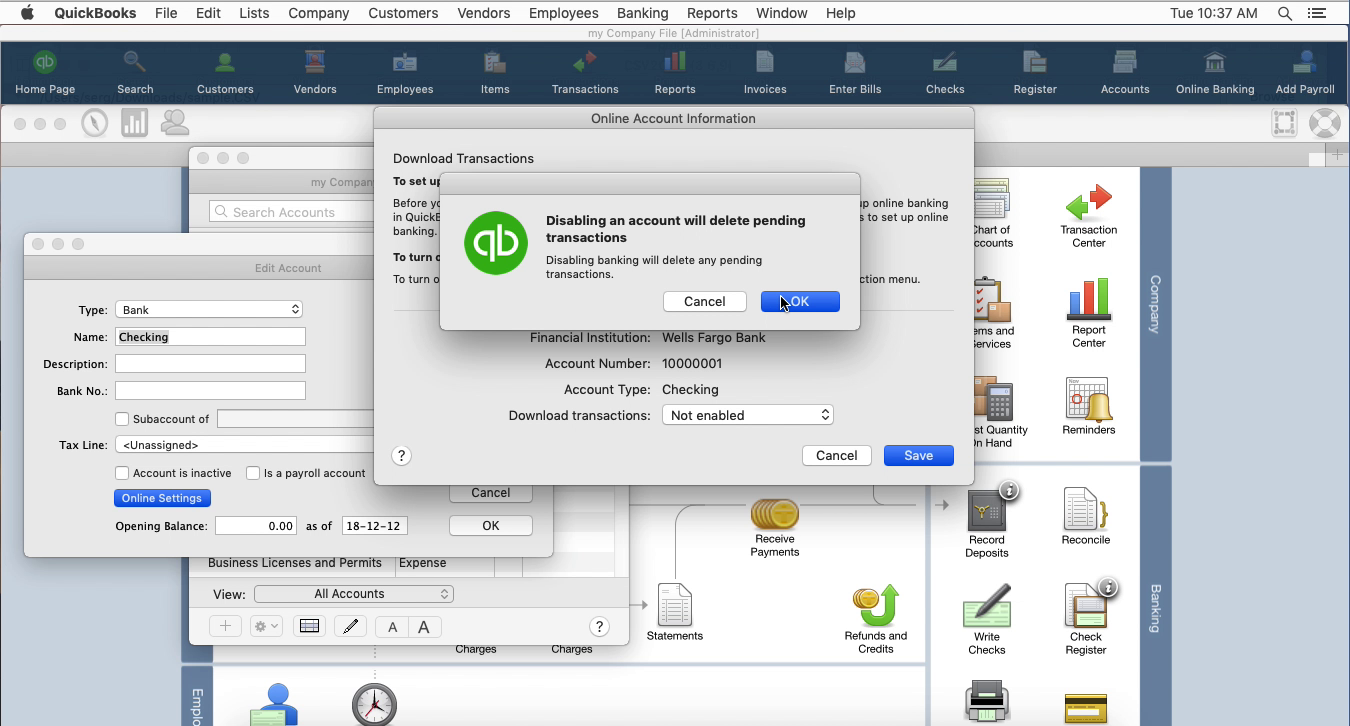Open the Help menu
Image resolution: width=1350 pixels, height=726 pixels.
click(840, 13)
